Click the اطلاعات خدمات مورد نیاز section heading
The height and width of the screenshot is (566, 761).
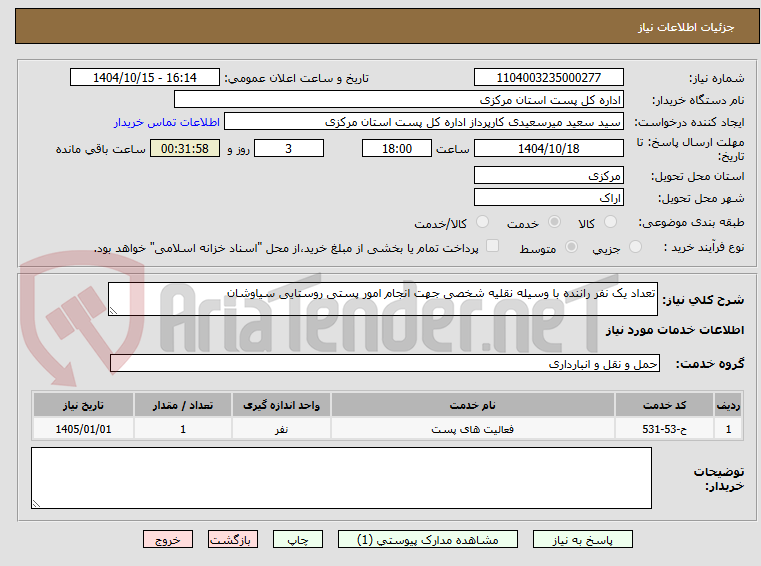(675, 330)
